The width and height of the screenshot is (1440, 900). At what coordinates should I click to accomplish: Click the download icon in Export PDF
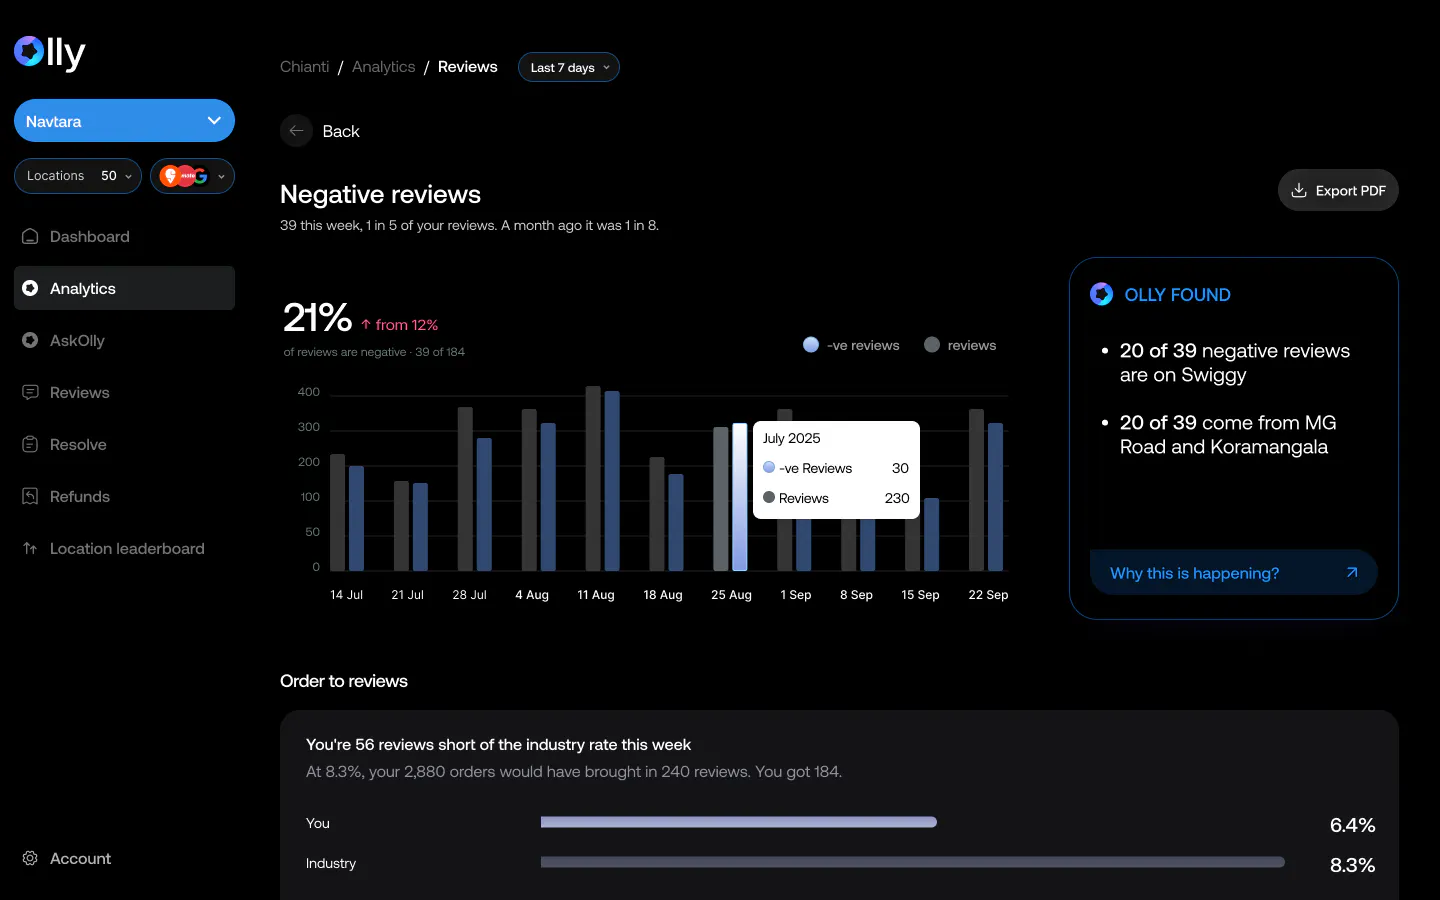click(1299, 190)
